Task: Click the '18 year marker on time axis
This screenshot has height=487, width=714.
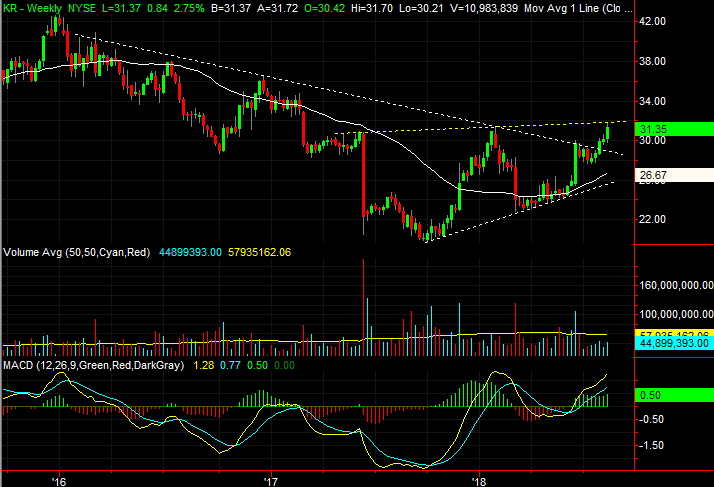Action: click(479, 481)
